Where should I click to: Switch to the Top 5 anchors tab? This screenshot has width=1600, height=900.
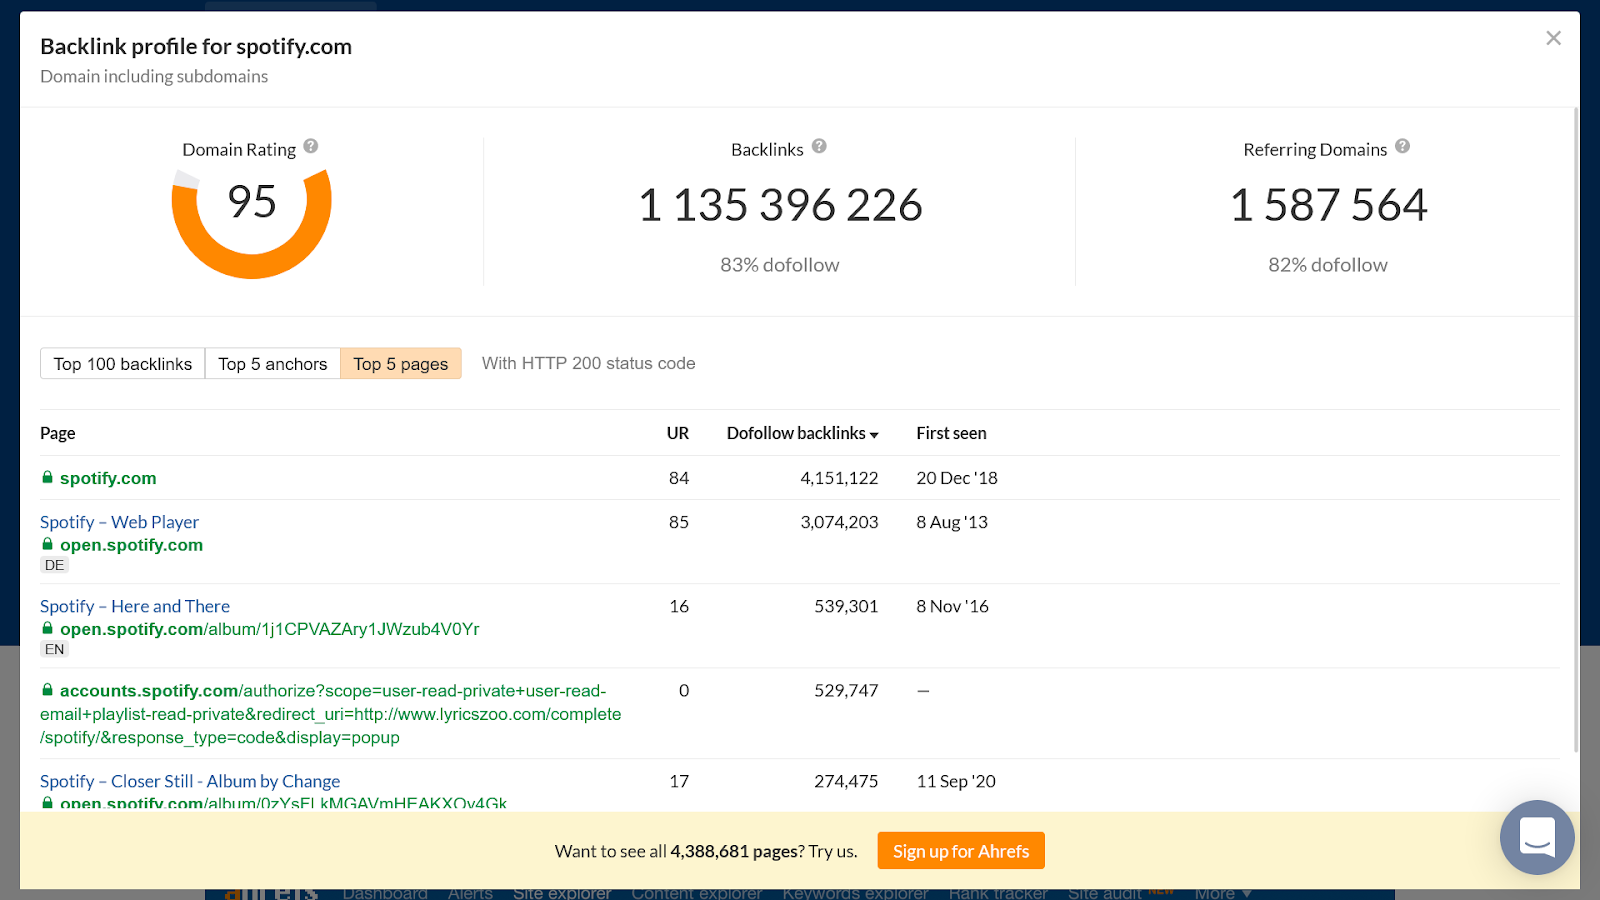pos(273,364)
